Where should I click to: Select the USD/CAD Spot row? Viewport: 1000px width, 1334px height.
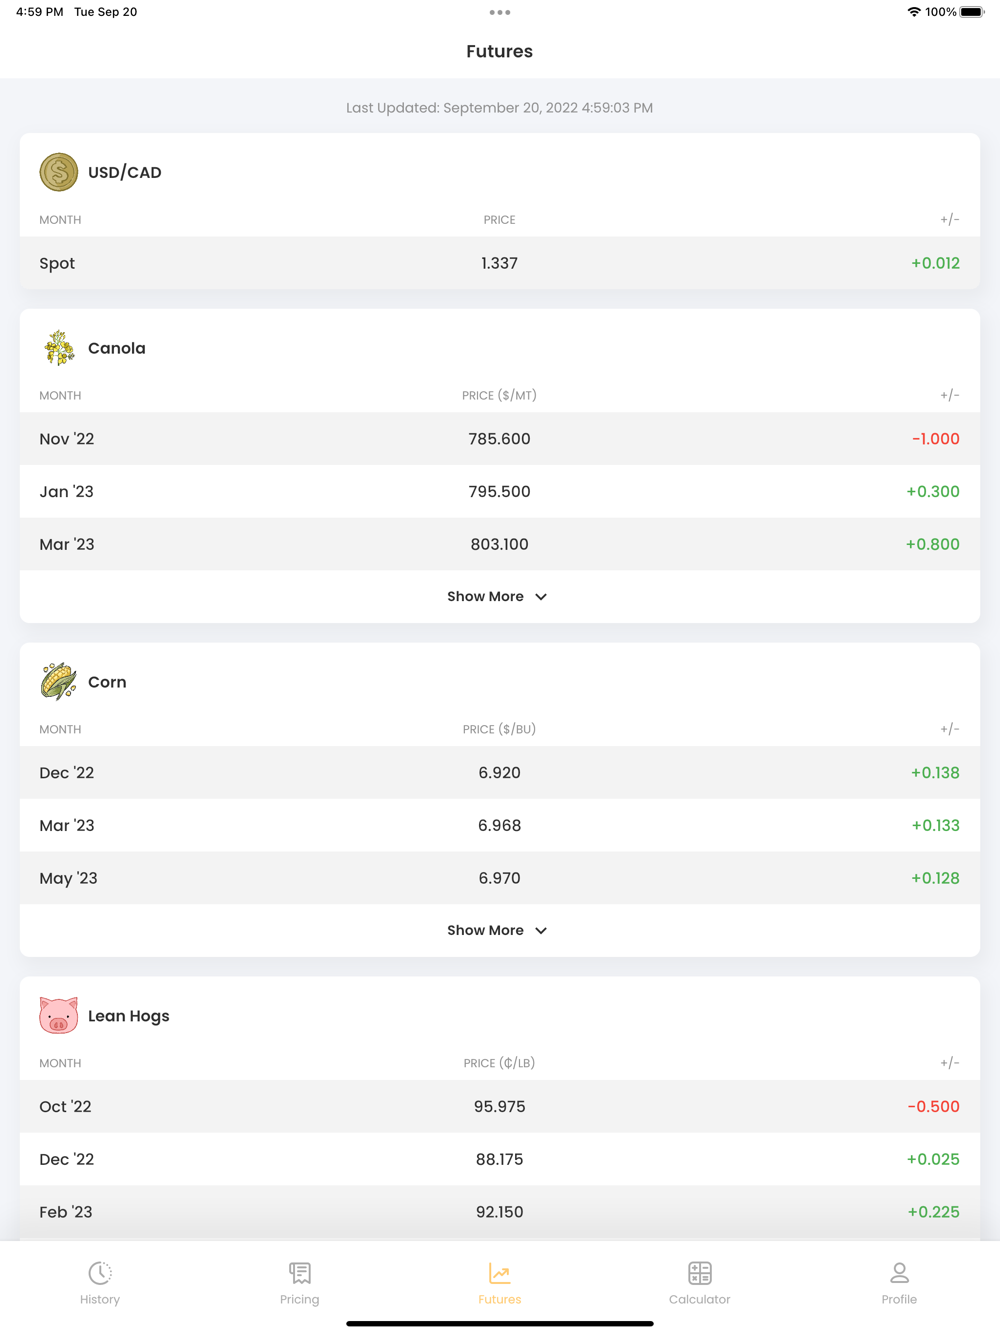(500, 263)
